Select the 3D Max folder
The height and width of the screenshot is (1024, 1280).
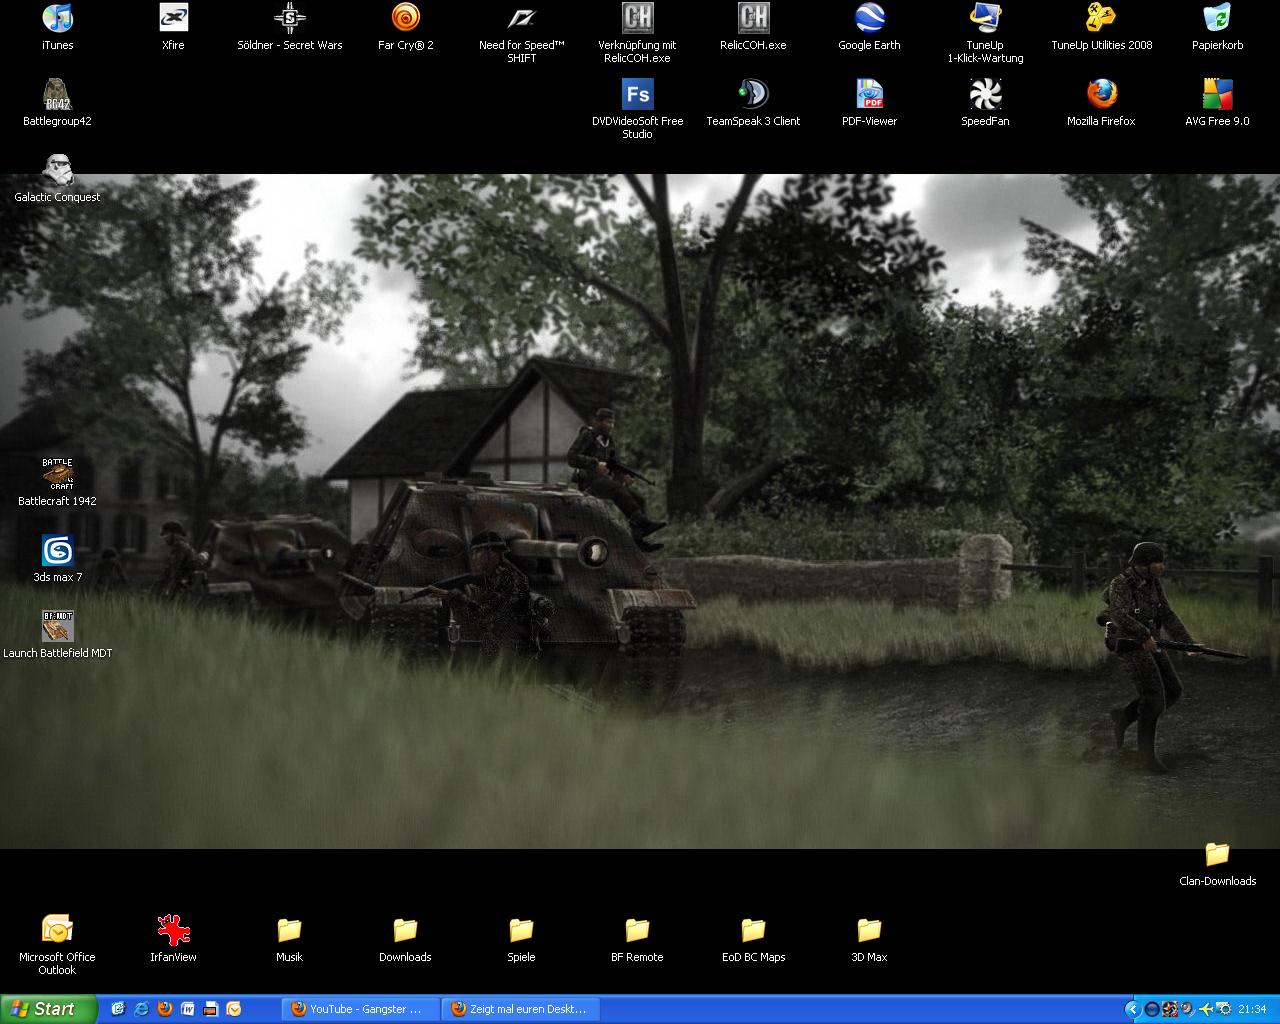pyautogui.click(x=869, y=939)
